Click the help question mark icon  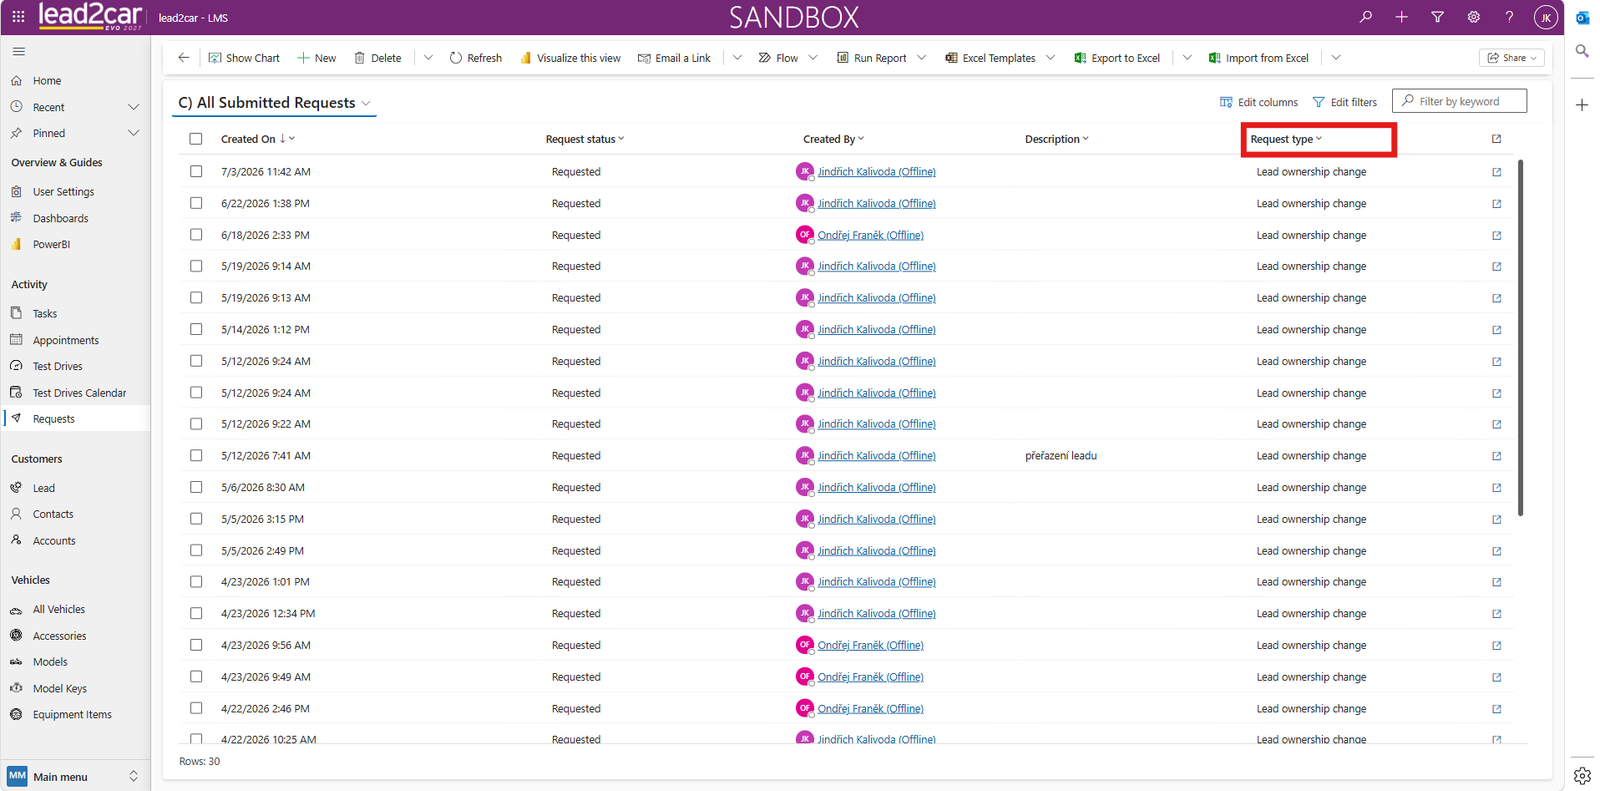1509,17
